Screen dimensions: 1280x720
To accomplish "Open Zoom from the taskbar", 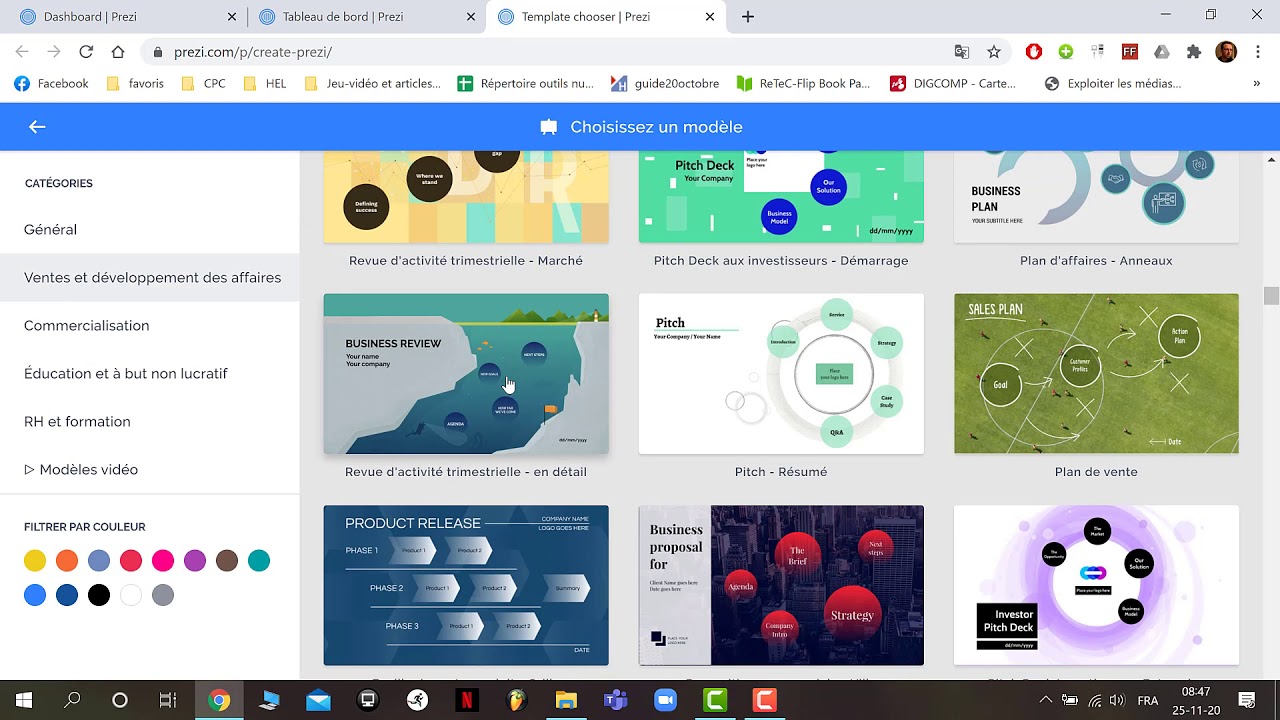I will click(x=665, y=700).
